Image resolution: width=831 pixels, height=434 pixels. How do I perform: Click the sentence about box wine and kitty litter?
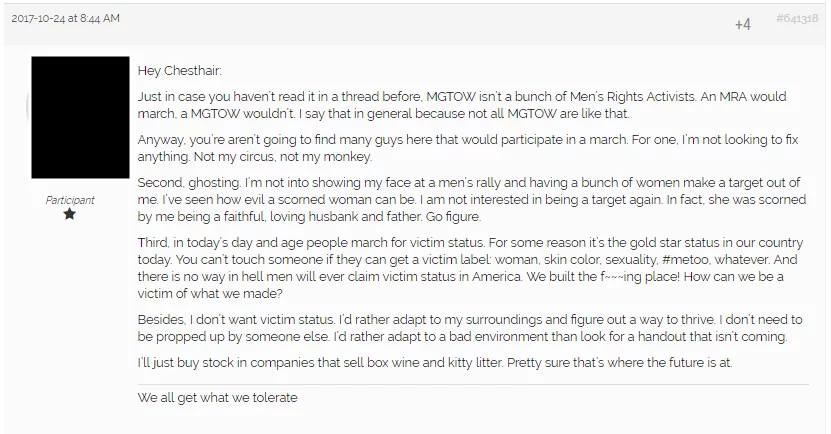pos(434,362)
